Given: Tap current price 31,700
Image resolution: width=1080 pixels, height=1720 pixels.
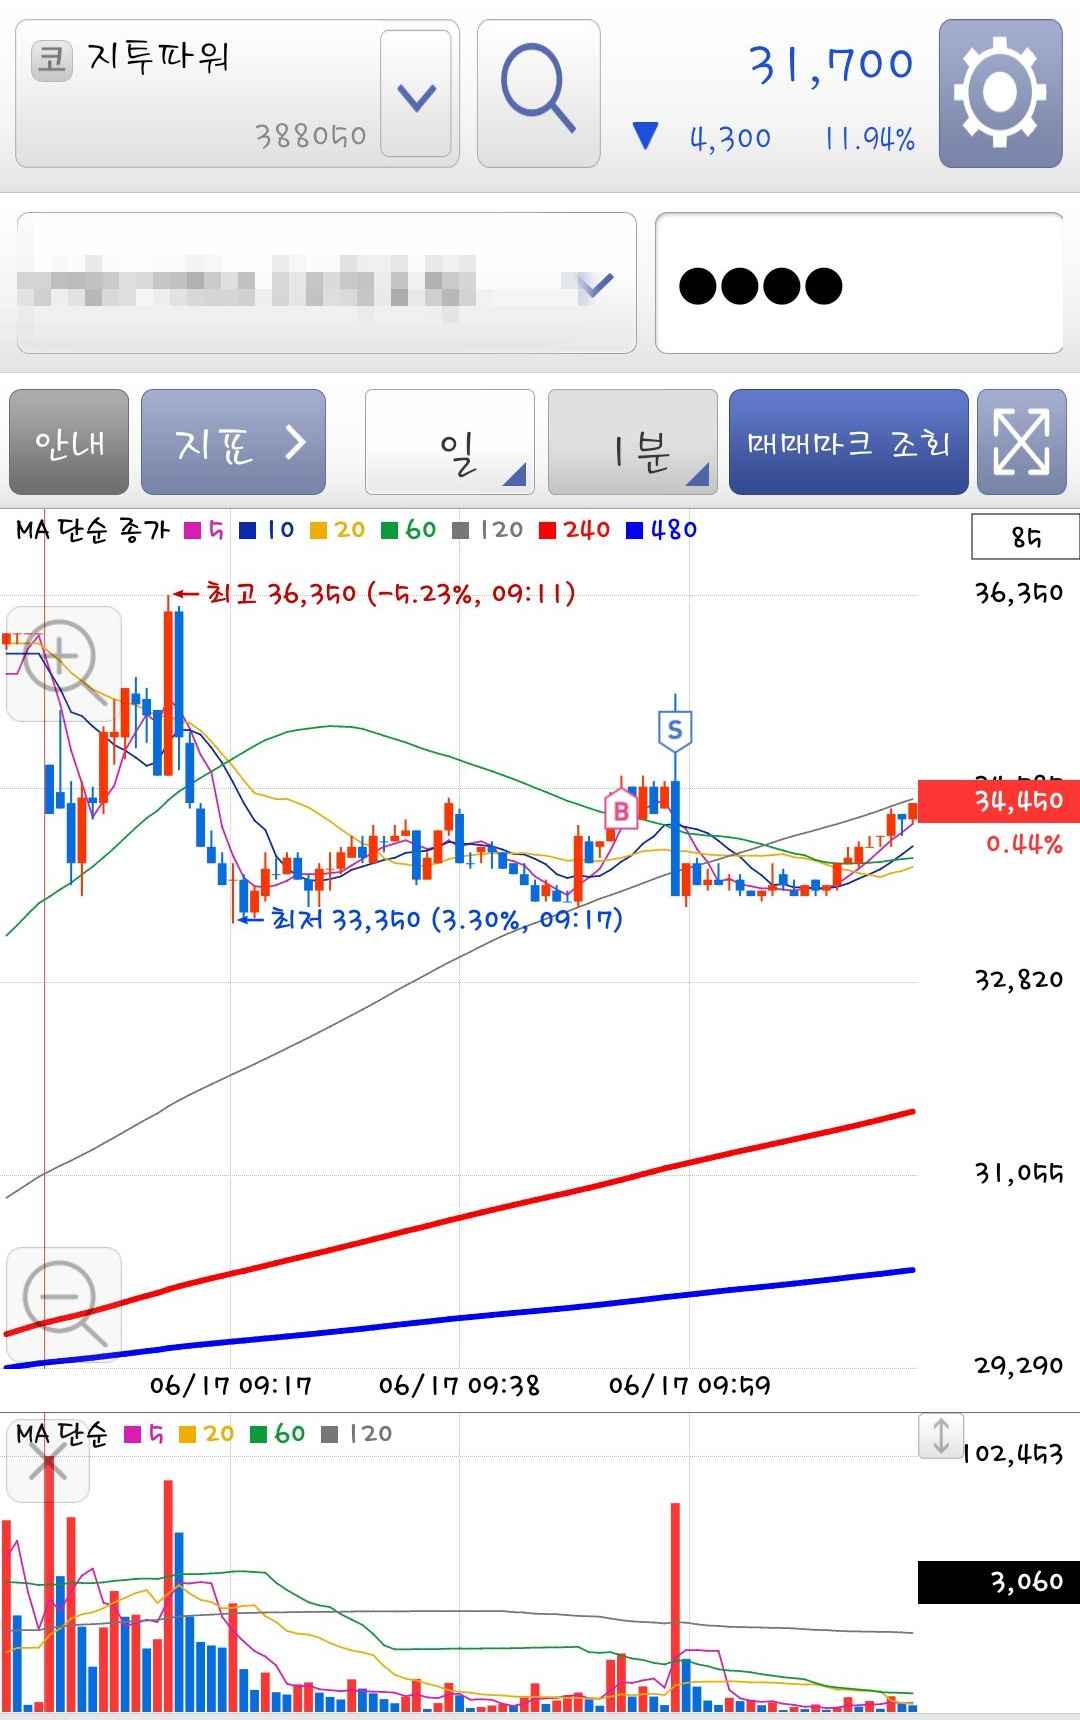Looking at the screenshot, I should pos(831,64).
